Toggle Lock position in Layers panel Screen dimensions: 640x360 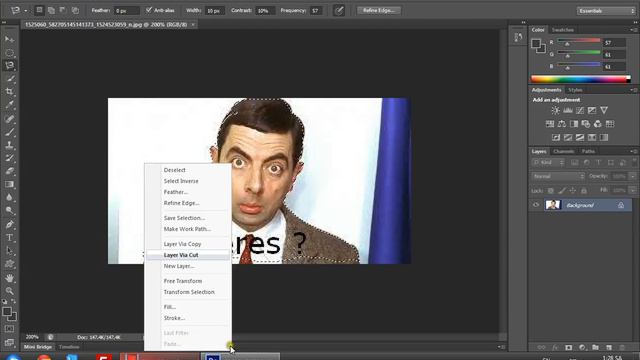point(573,191)
